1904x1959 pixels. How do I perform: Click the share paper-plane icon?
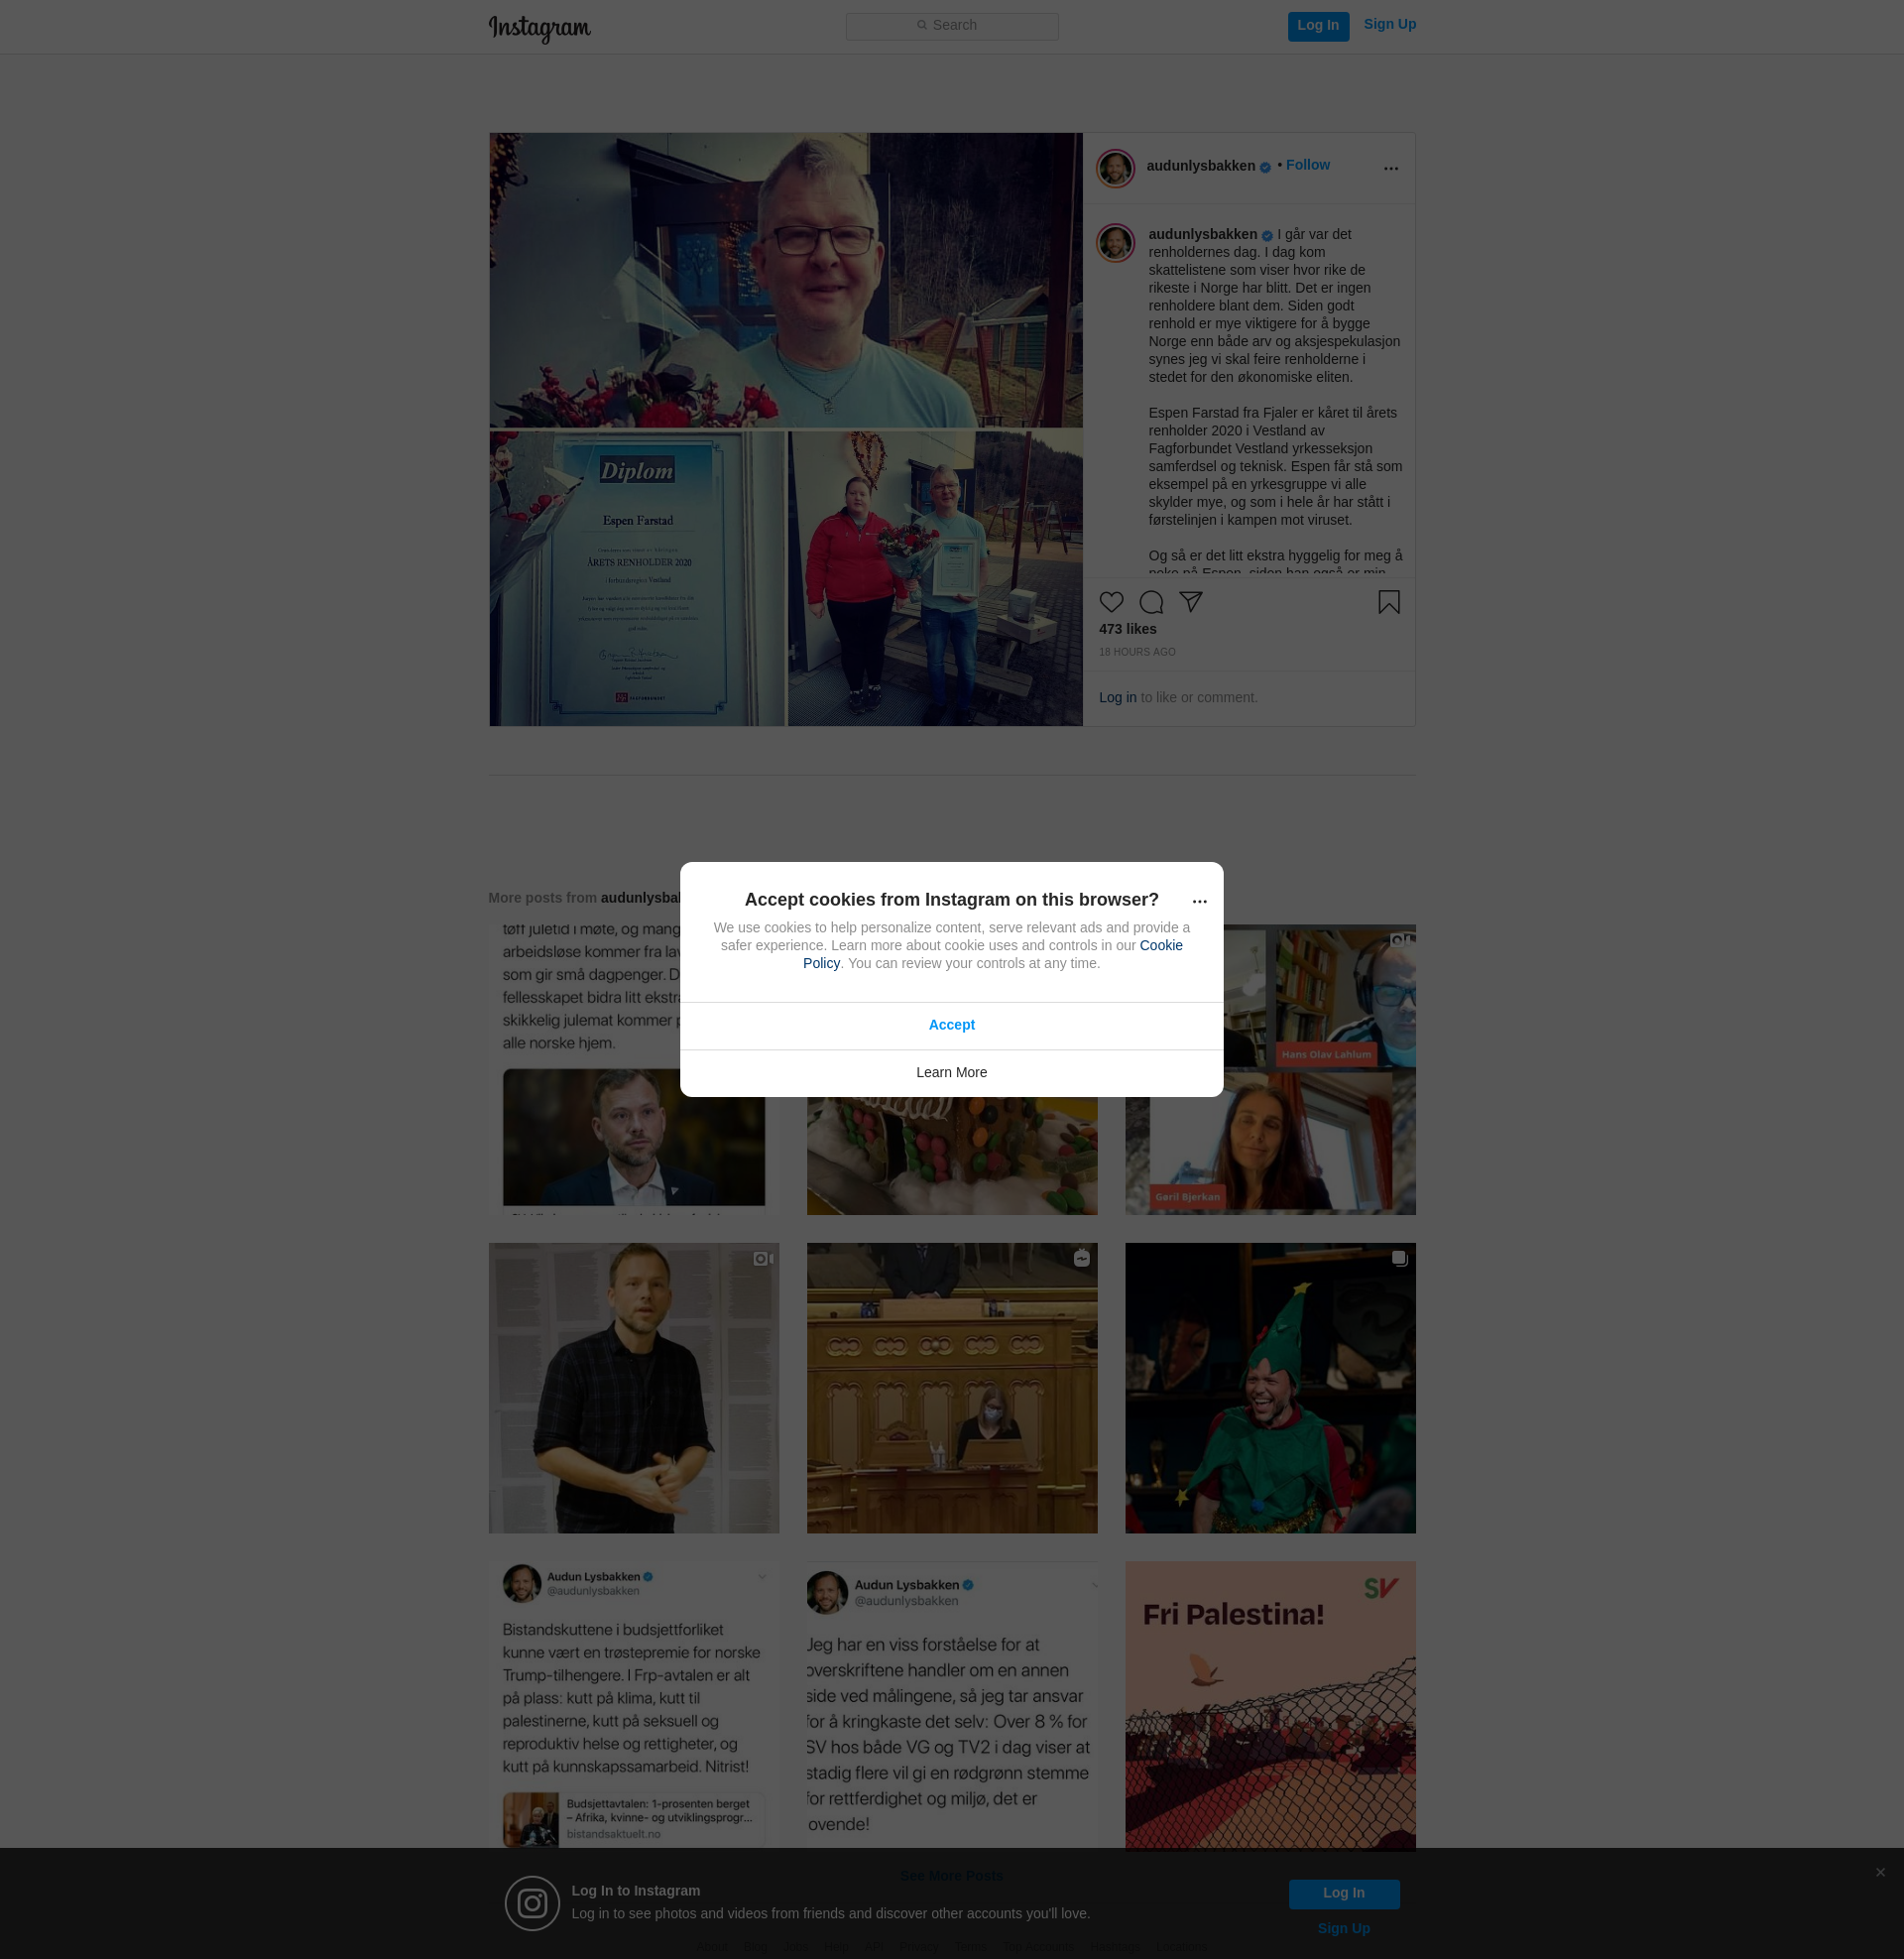(1190, 601)
